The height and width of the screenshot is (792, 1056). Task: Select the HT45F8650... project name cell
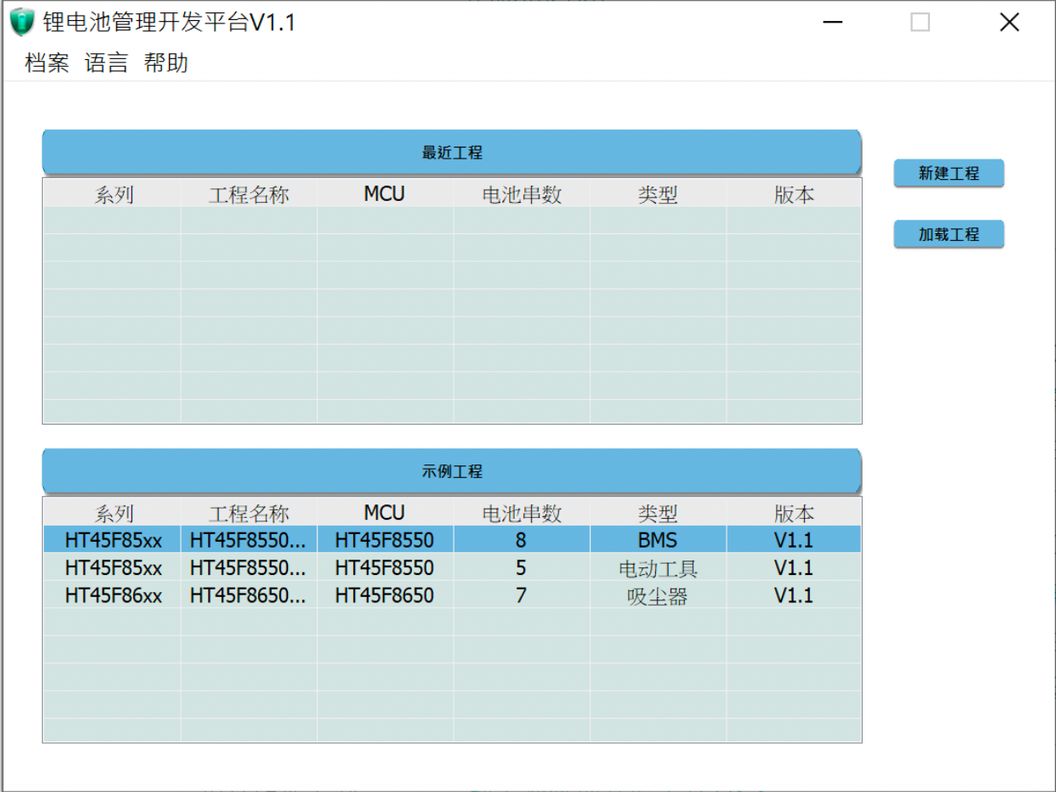click(x=249, y=595)
